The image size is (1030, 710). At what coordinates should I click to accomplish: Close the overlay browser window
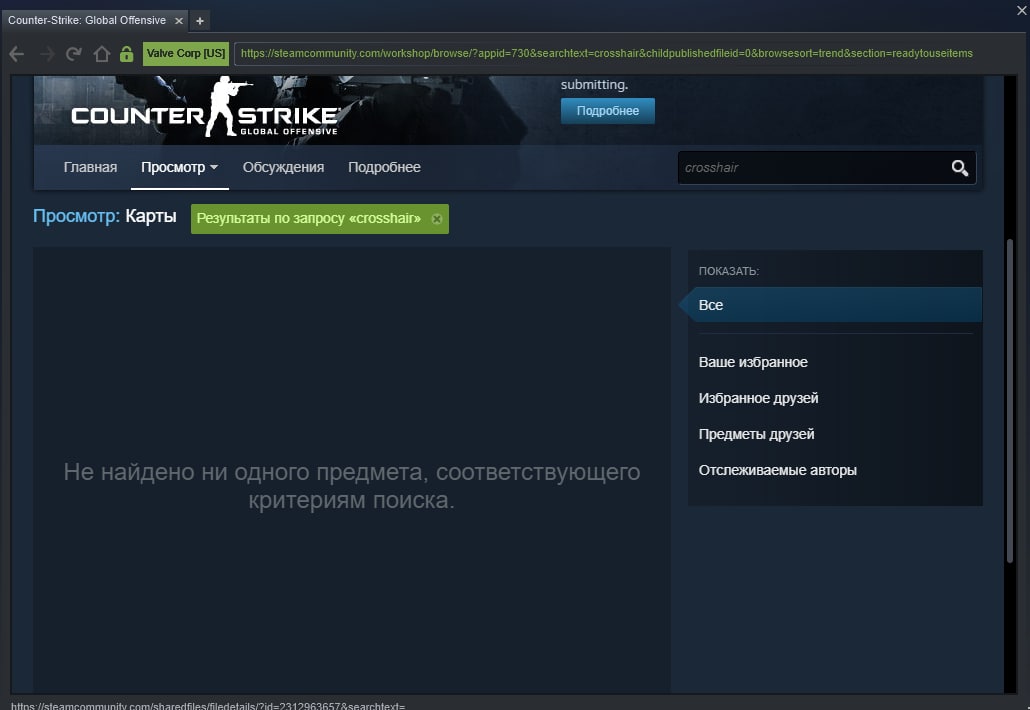click(1022, 10)
